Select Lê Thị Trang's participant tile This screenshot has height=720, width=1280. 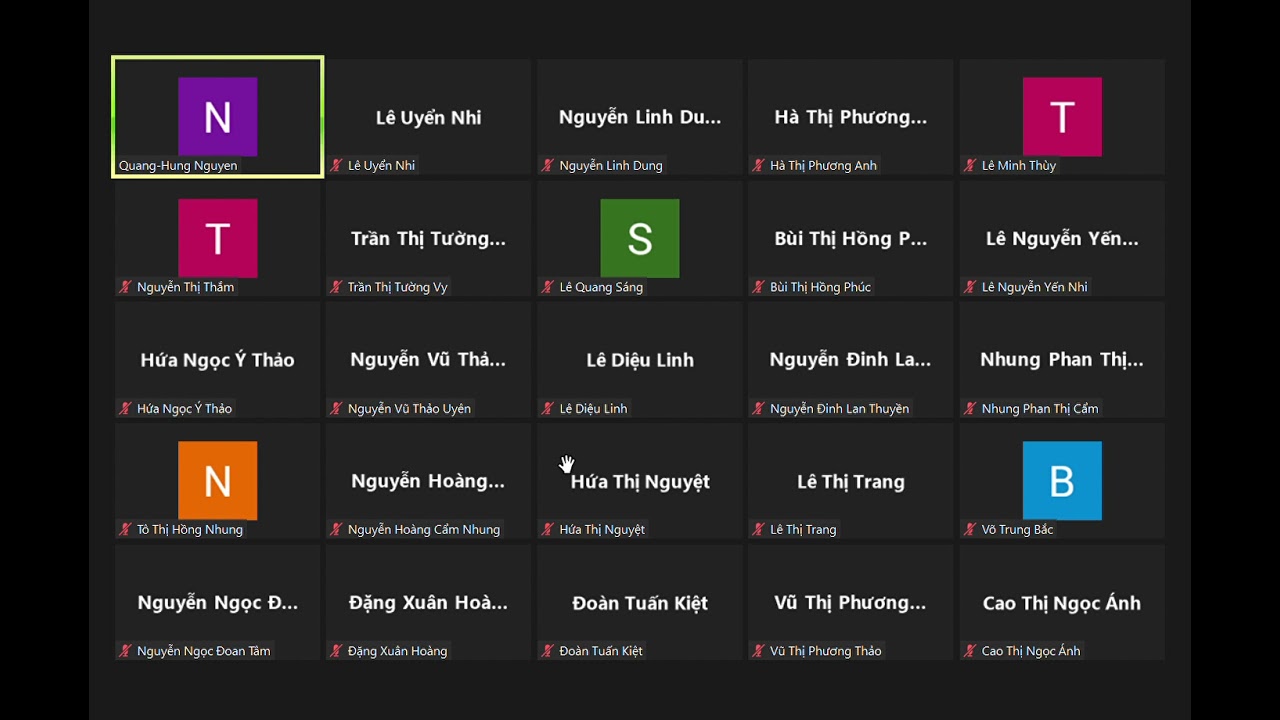pyautogui.click(x=850, y=482)
